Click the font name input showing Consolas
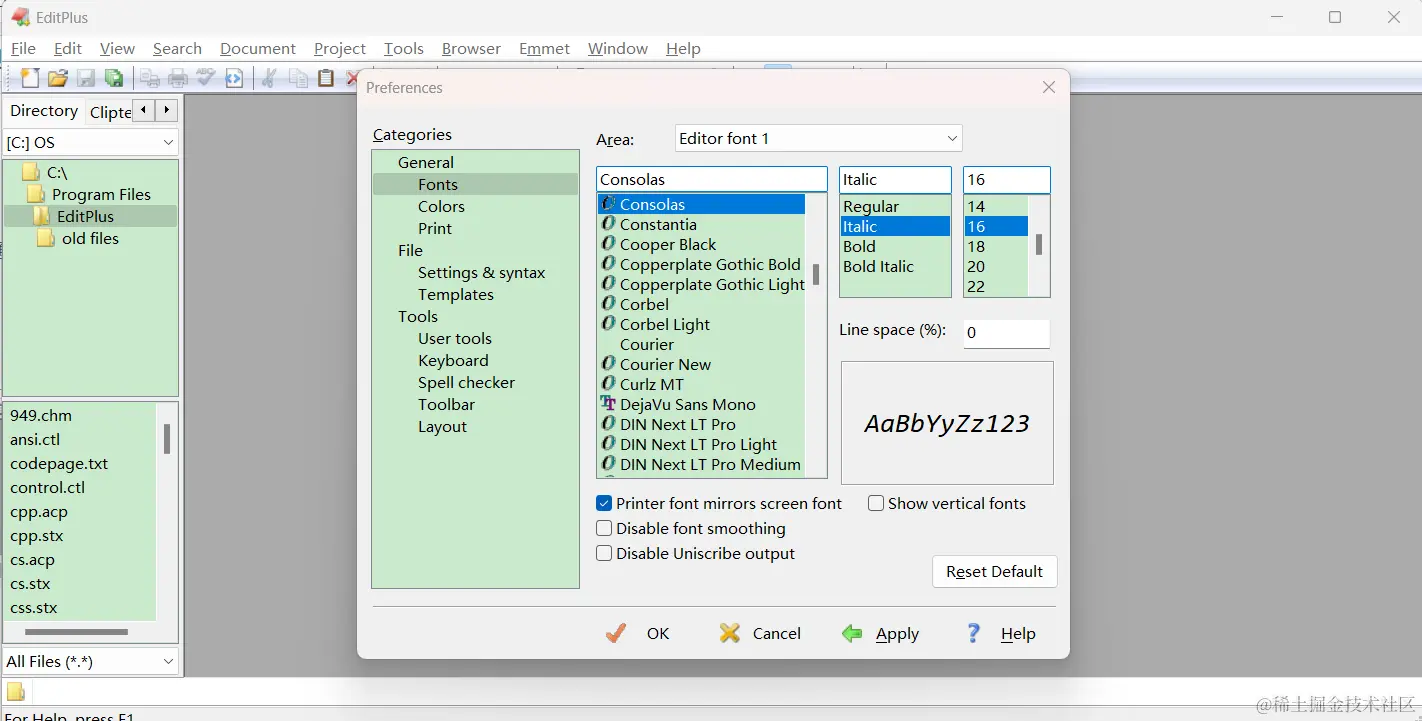The width and height of the screenshot is (1422, 721). pos(712,180)
